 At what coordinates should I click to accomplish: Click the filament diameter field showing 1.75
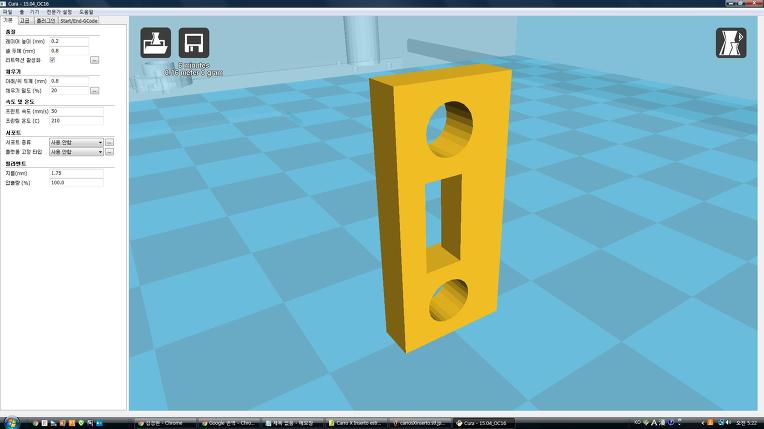coord(76,173)
